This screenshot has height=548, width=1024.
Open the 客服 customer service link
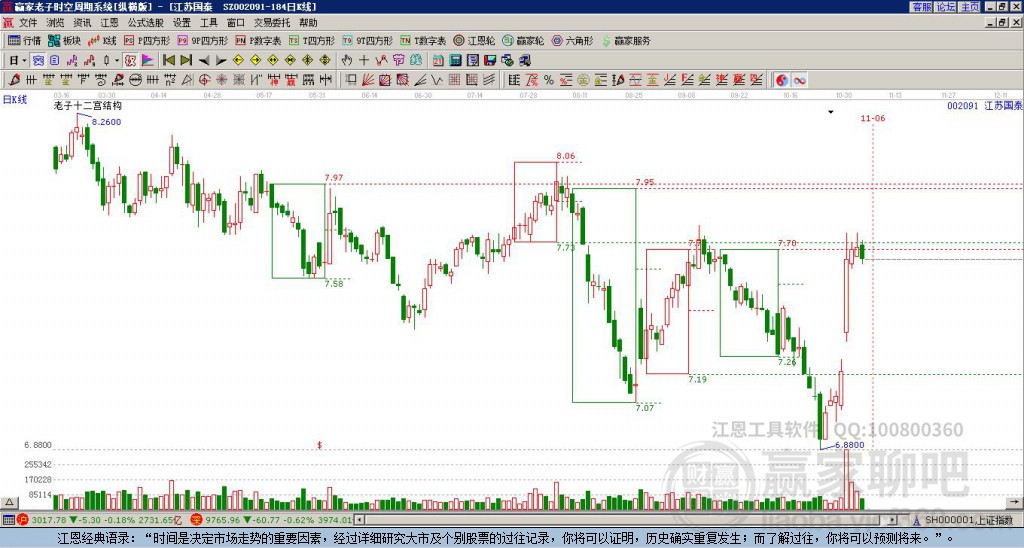(x=921, y=7)
